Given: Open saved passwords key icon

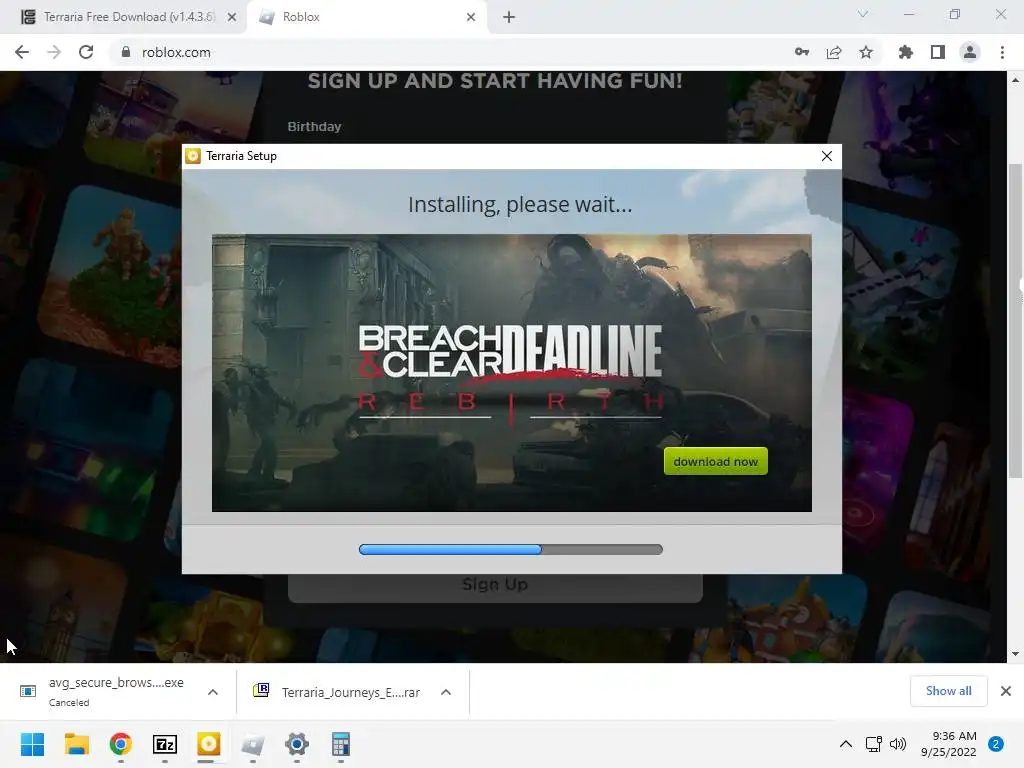Looking at the screenshot, I should tap(802, 52).
